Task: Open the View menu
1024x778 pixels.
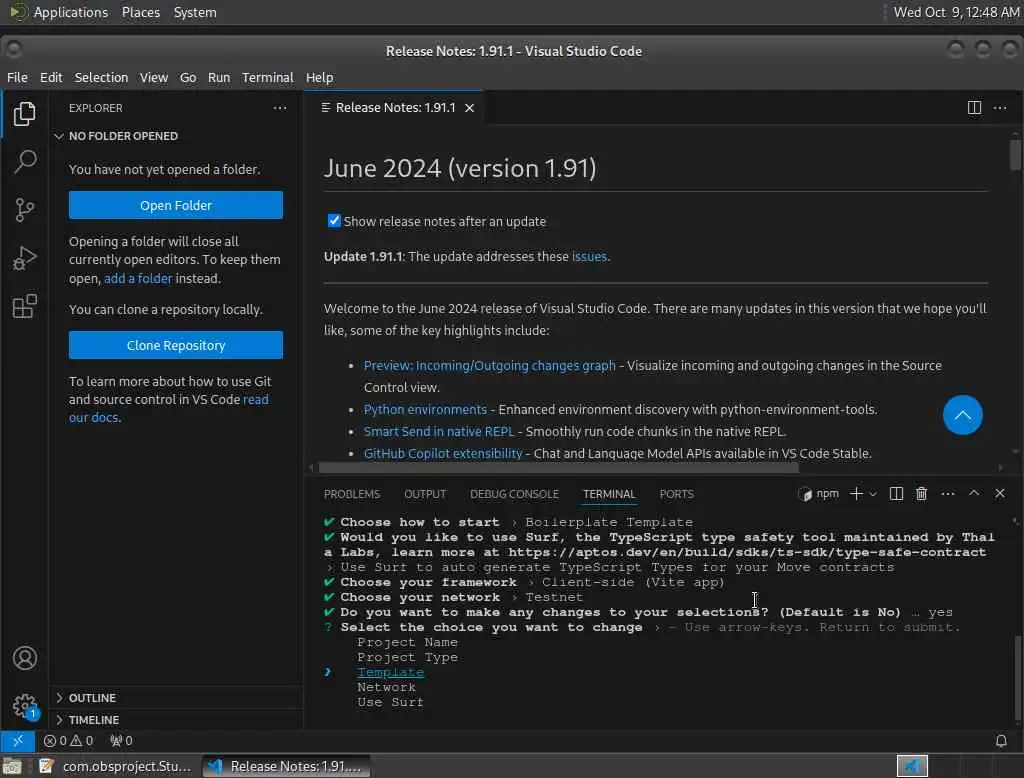Action: coord(153,77)
